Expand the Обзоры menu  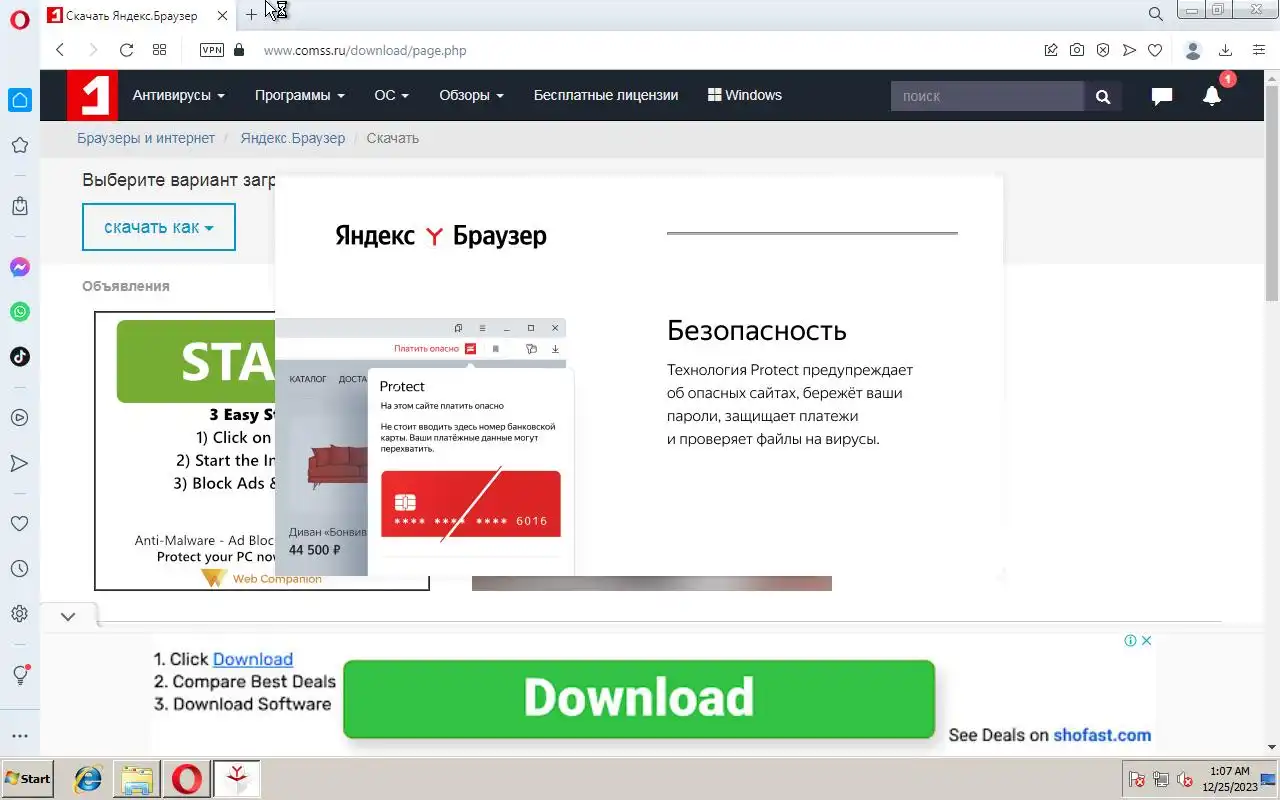pos(471,96)
